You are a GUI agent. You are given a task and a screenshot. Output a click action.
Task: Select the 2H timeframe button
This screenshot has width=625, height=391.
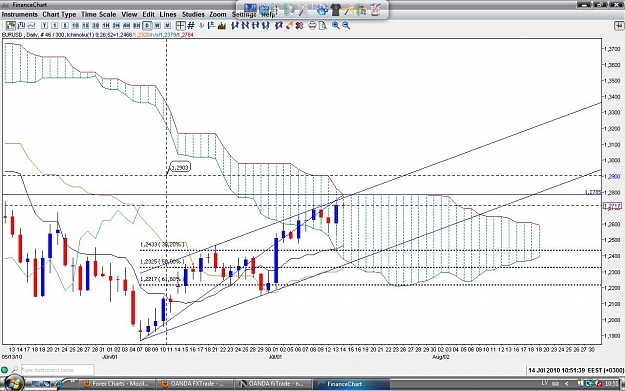pyautogui.click(x=116, y=26)
